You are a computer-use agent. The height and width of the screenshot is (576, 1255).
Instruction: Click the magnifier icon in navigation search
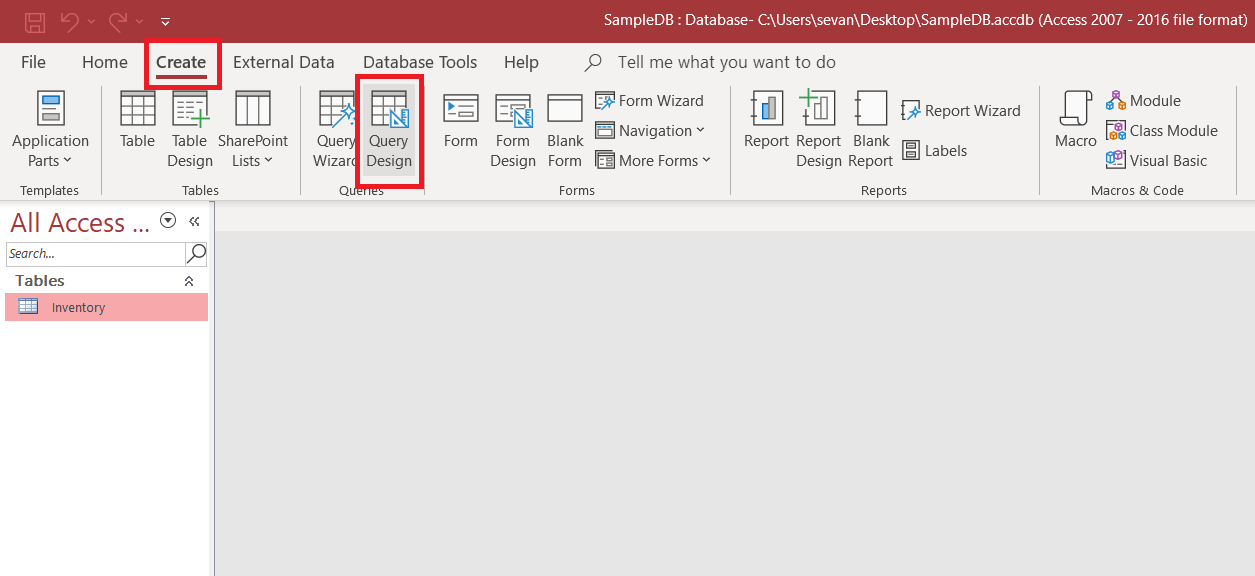197,253
